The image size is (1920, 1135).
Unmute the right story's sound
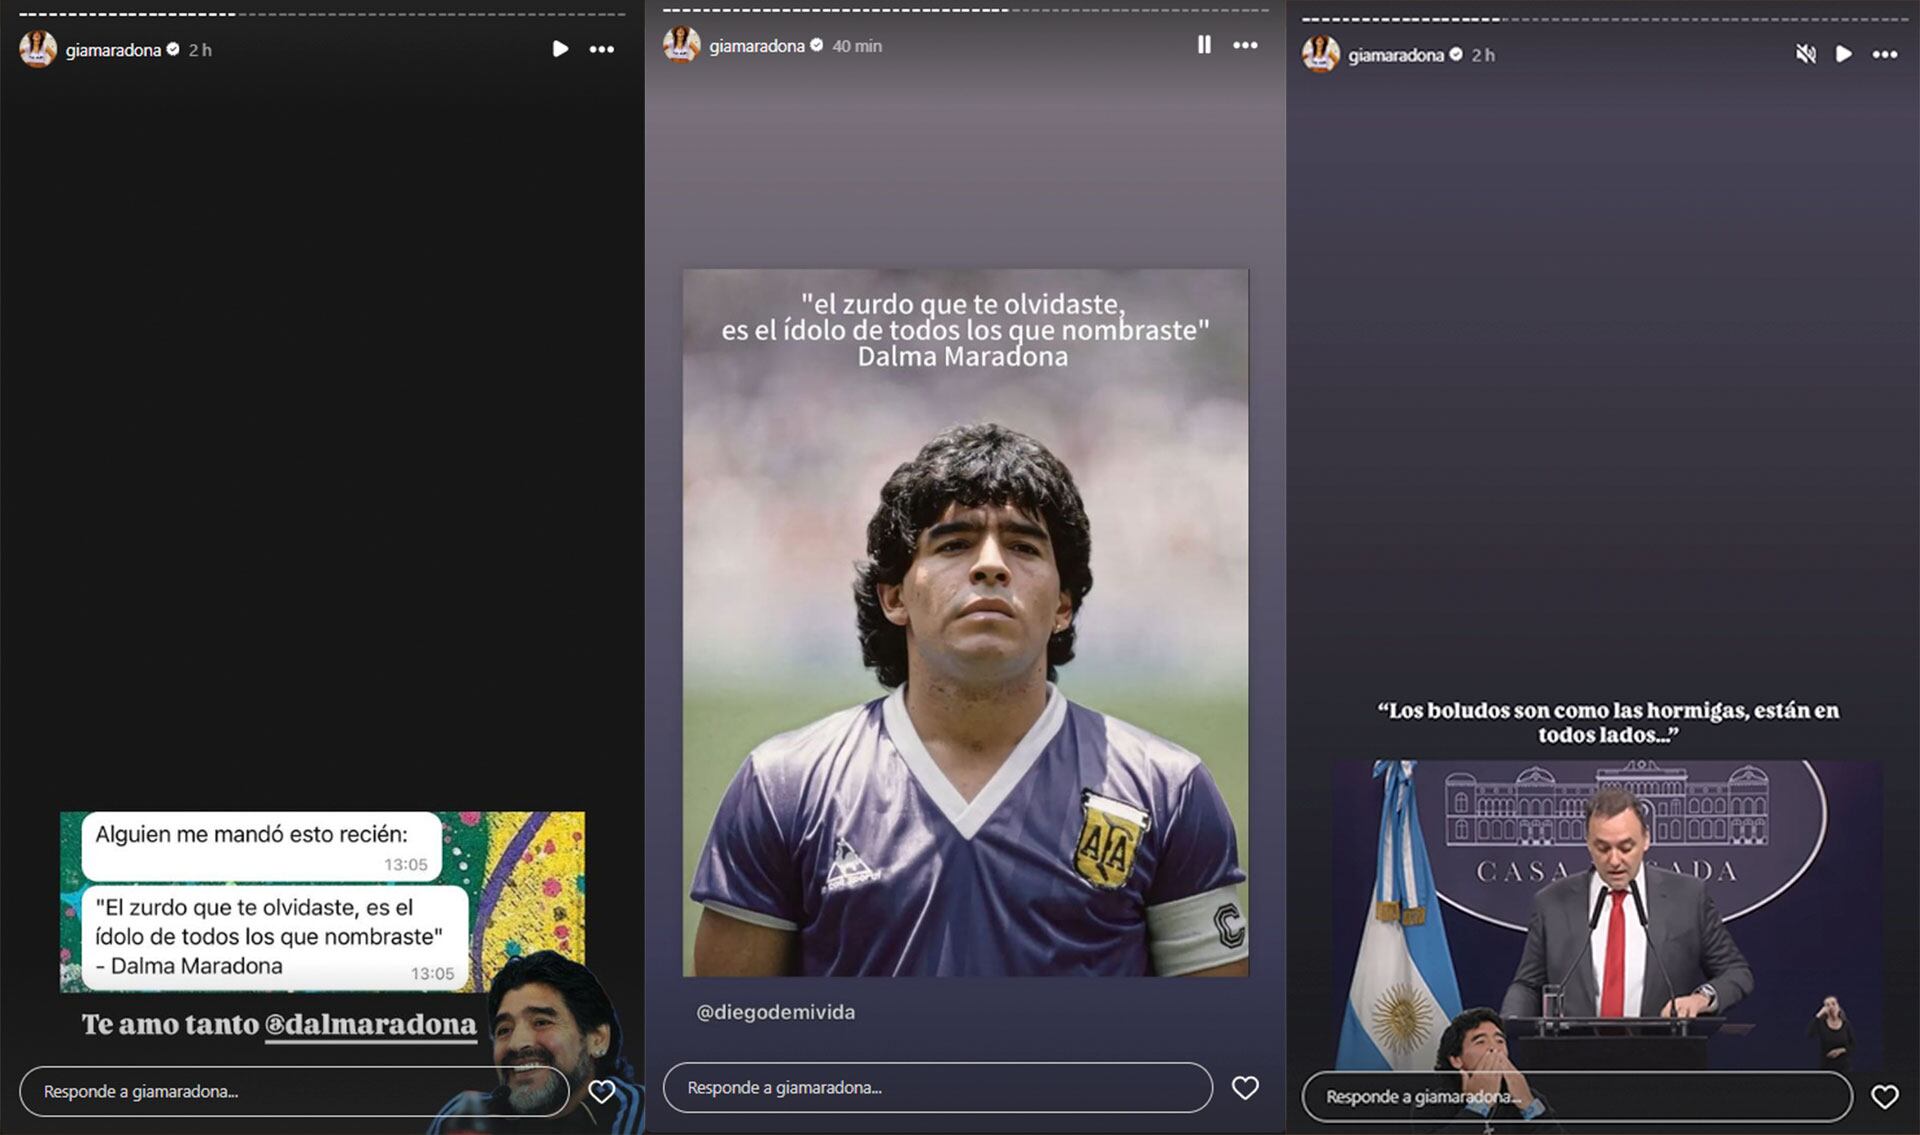1805,54
